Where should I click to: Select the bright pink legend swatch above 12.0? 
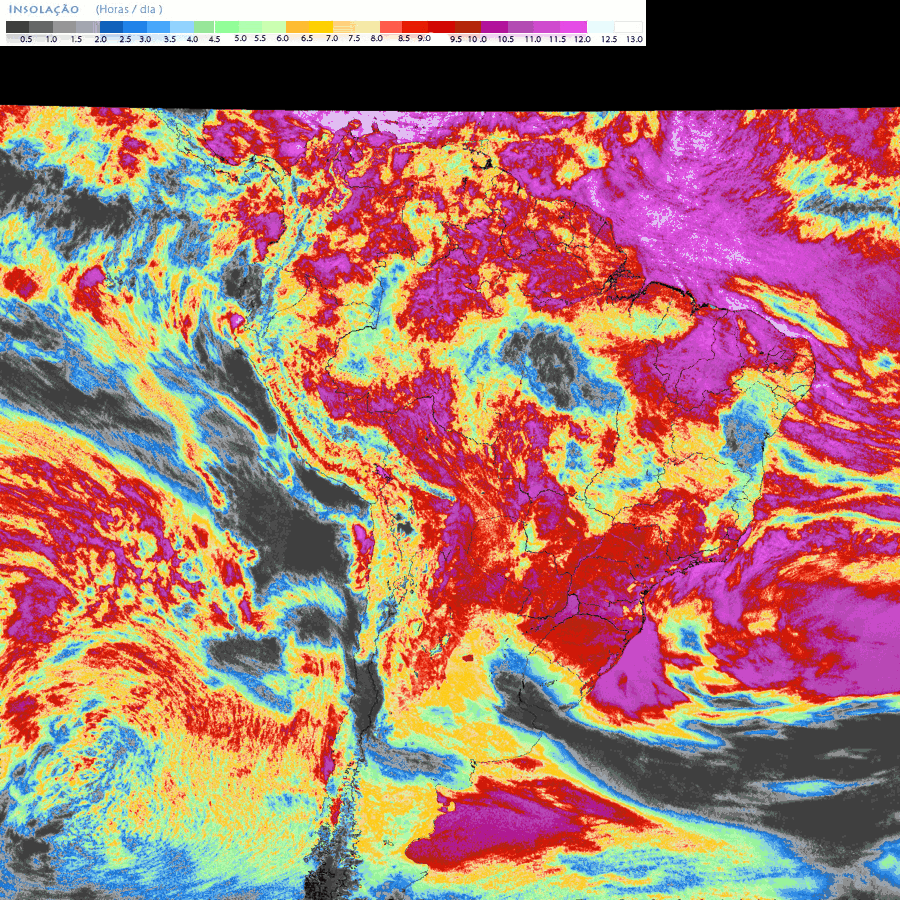click(573, 27)
